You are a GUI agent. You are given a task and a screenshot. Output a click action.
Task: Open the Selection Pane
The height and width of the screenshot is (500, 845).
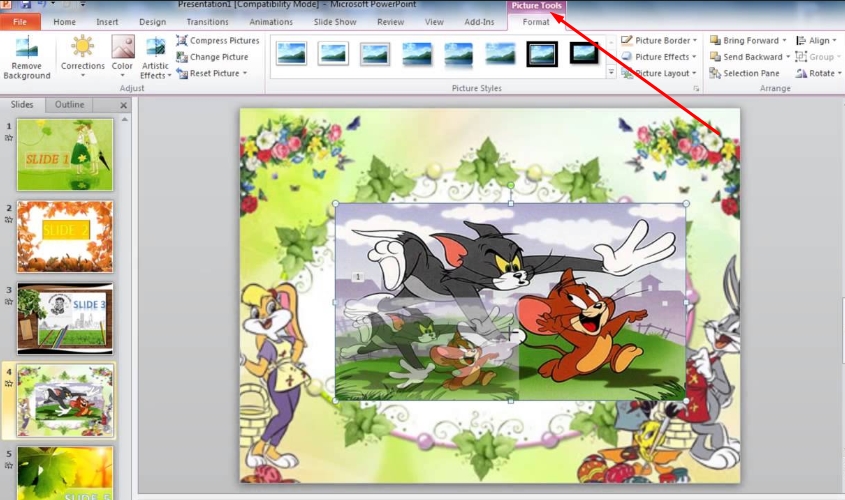coord(745,73)
